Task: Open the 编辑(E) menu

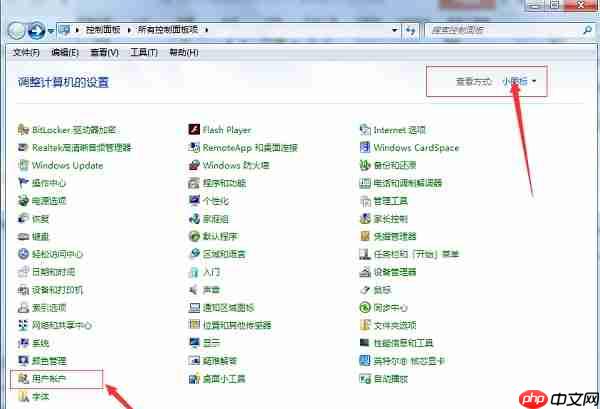Action: 65,52
